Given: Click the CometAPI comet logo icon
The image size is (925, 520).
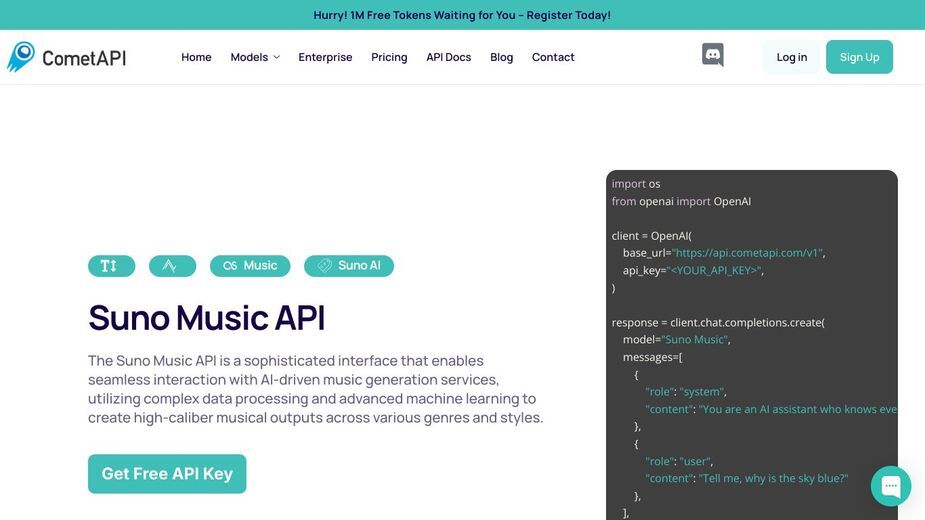Looking at the screenshot, I should pos(21,57).
